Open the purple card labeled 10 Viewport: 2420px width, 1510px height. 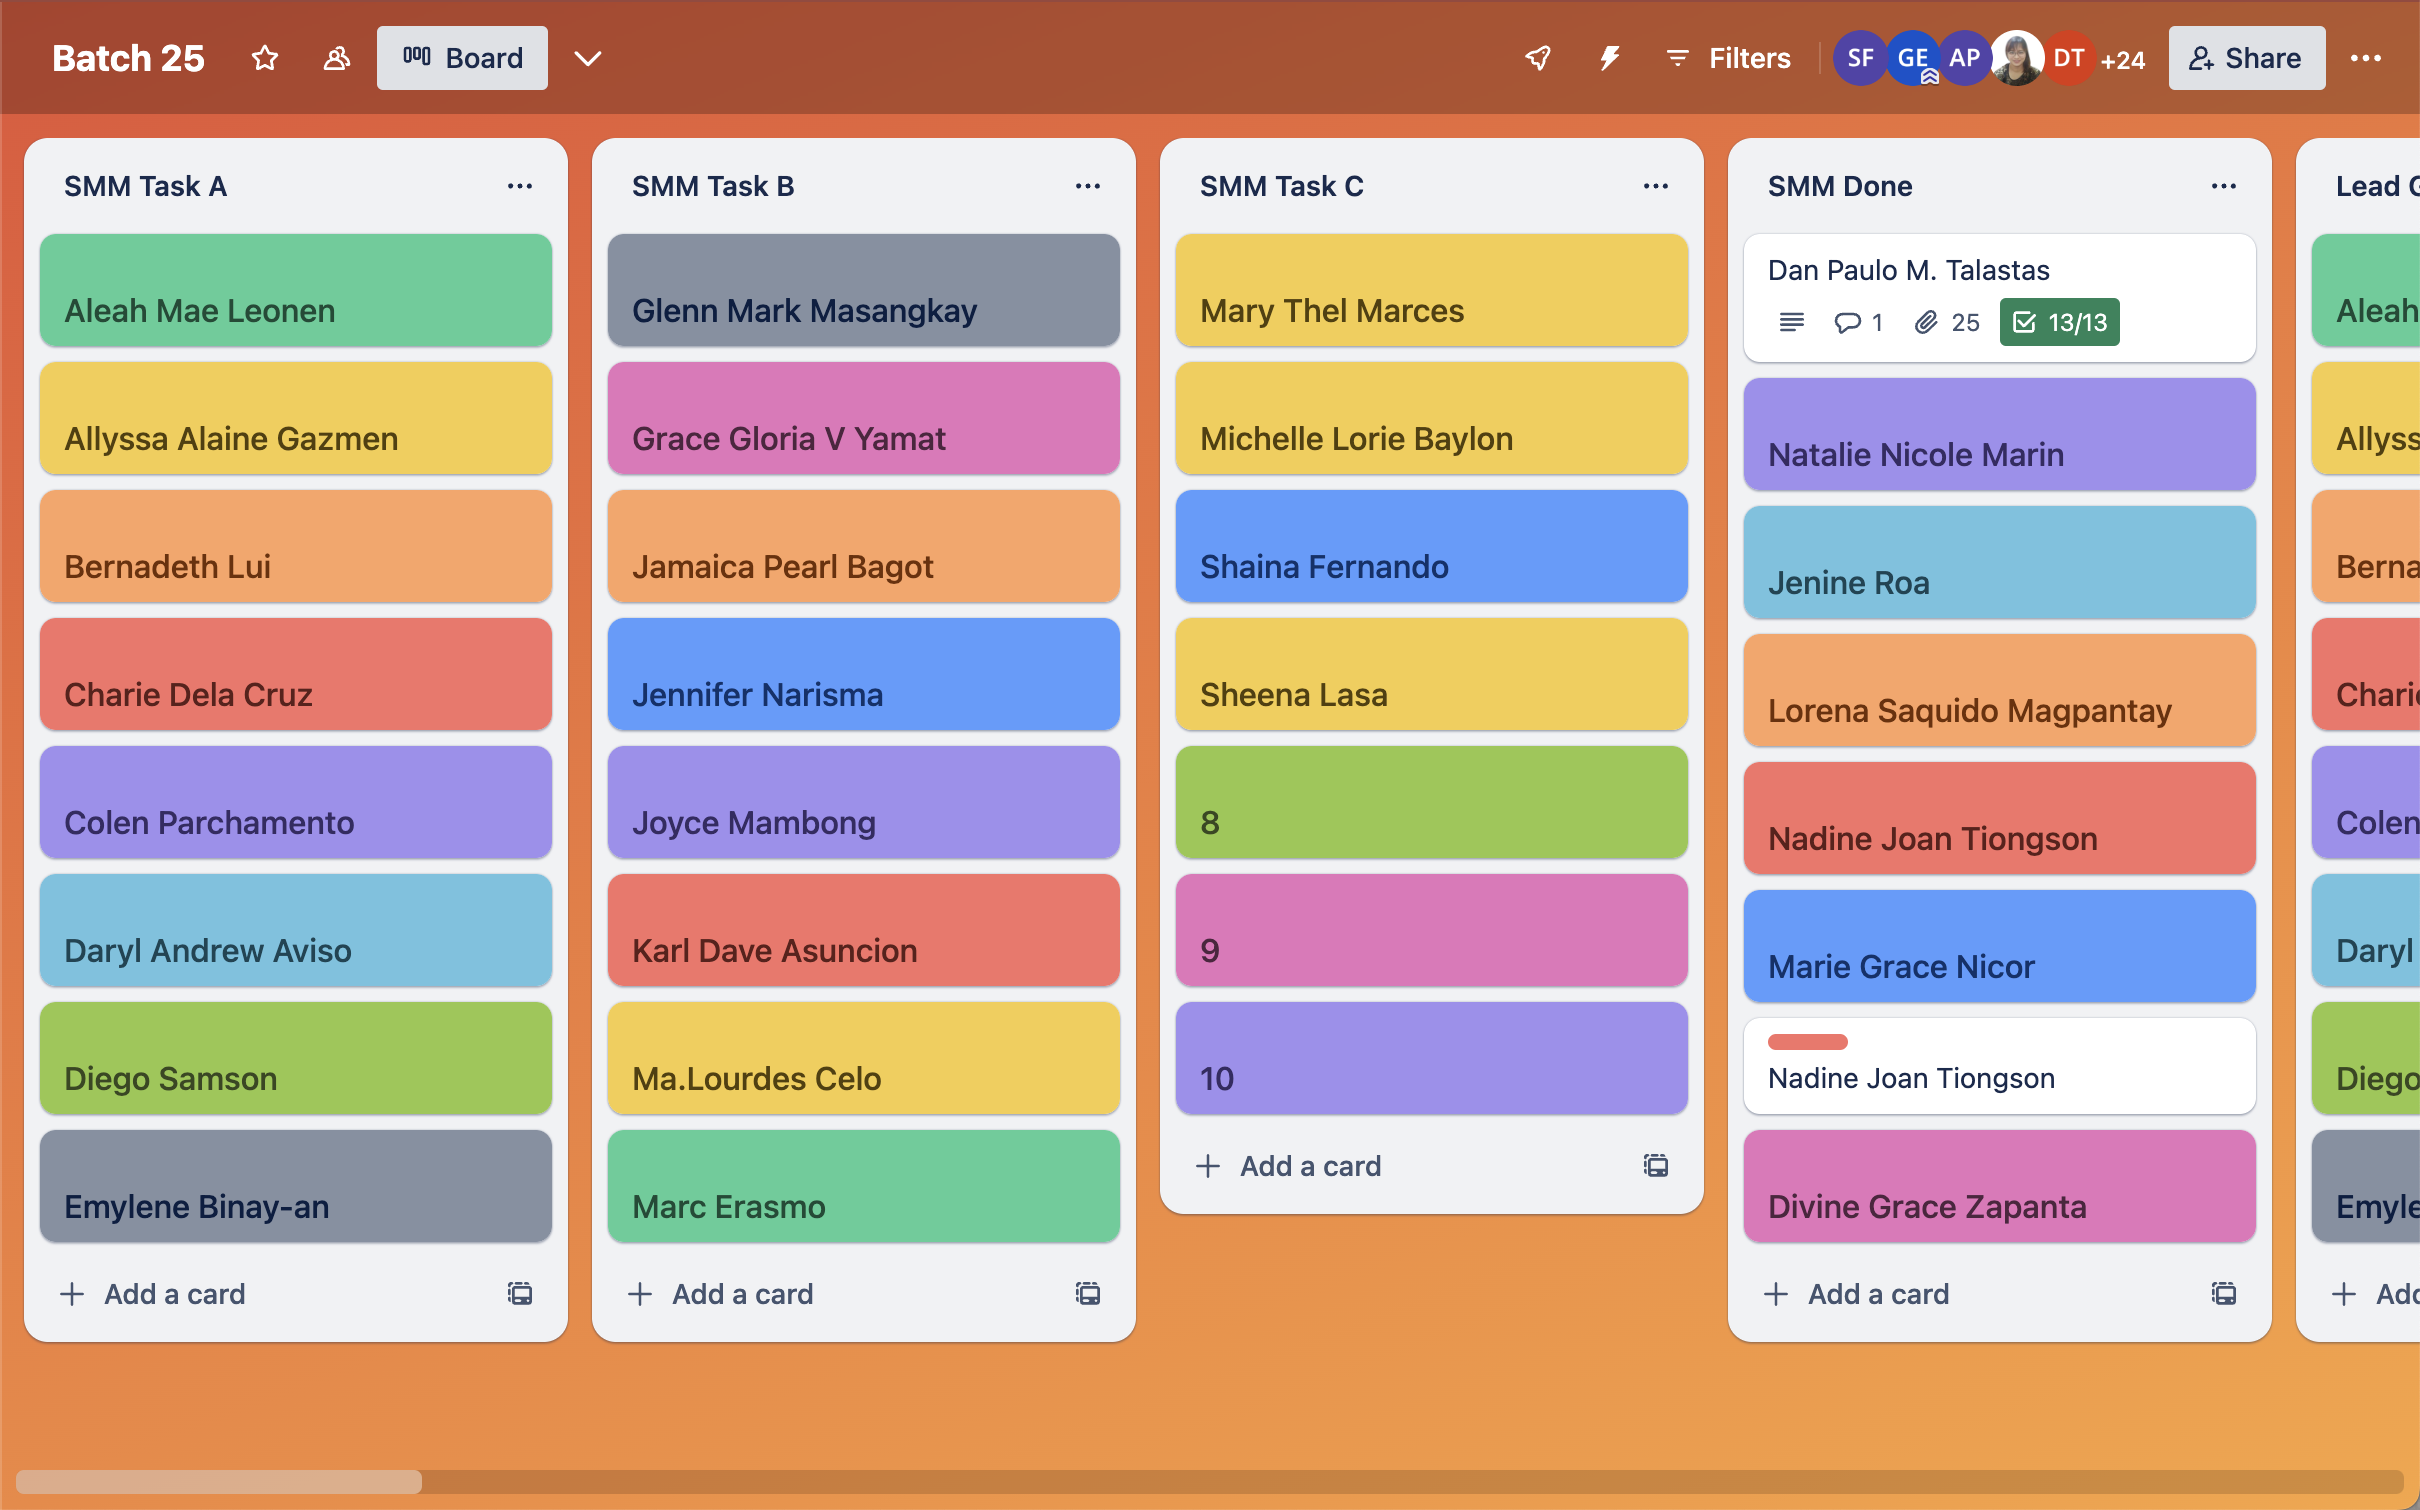click(1432, 1058)
